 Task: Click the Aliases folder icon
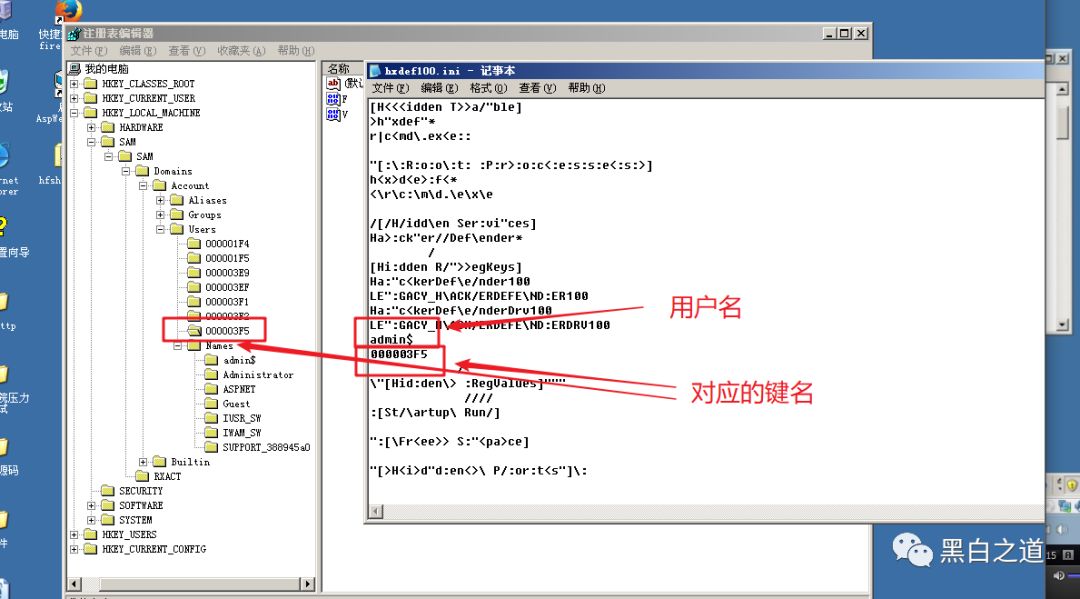click(x=177, y=200)
